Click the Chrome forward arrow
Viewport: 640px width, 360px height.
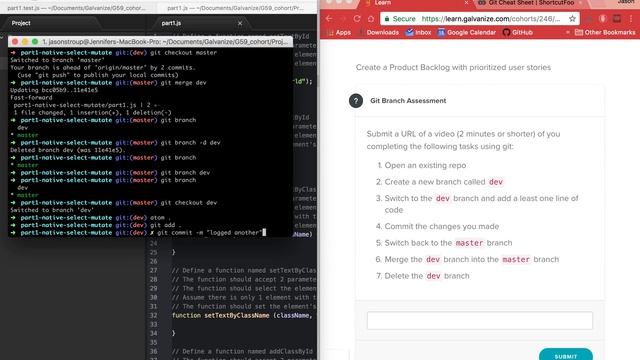(343, 19)
